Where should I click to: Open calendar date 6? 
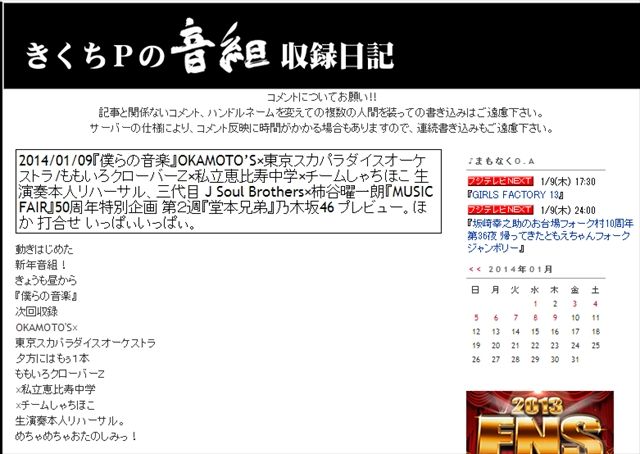(x=496, y=318)
